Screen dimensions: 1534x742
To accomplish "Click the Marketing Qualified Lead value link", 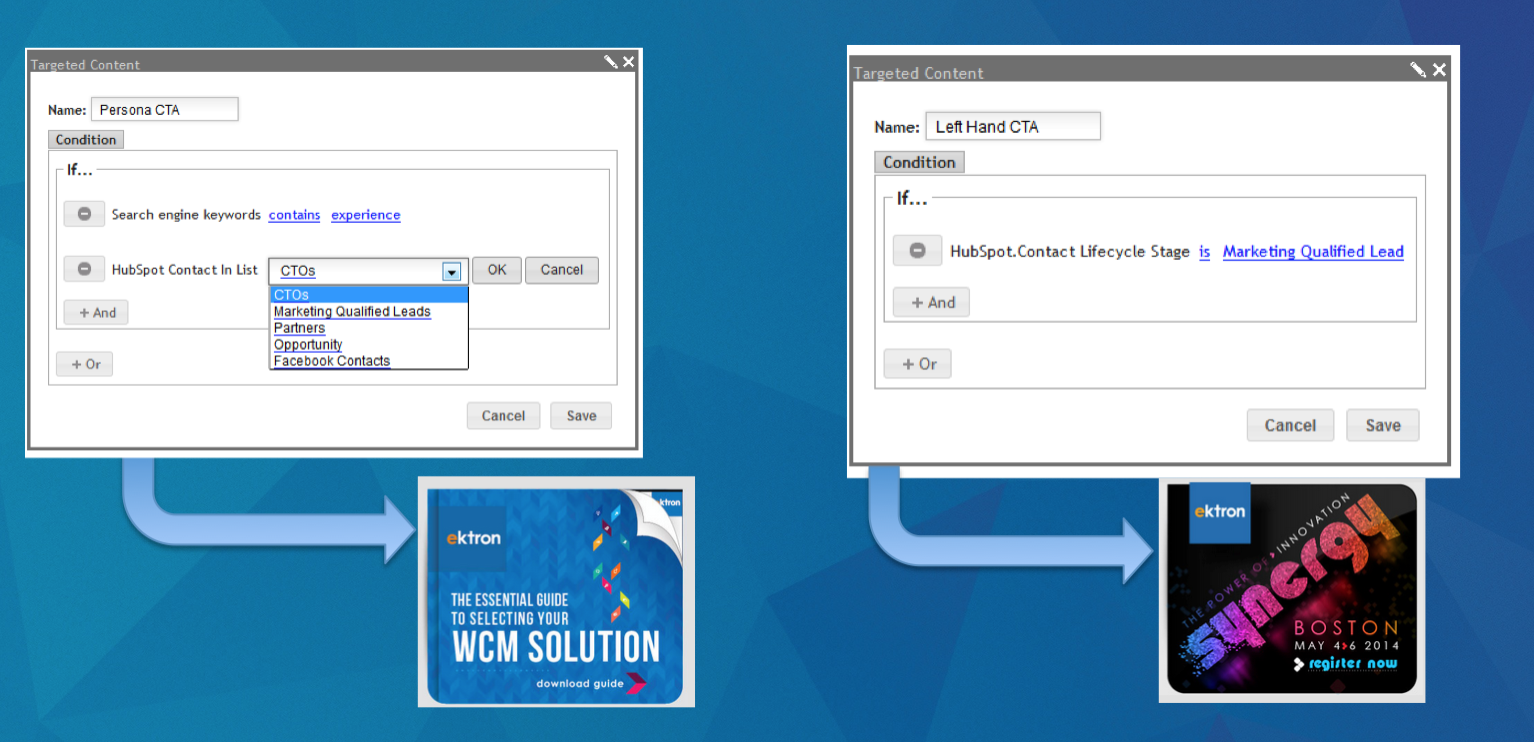I will (1313, 252).
